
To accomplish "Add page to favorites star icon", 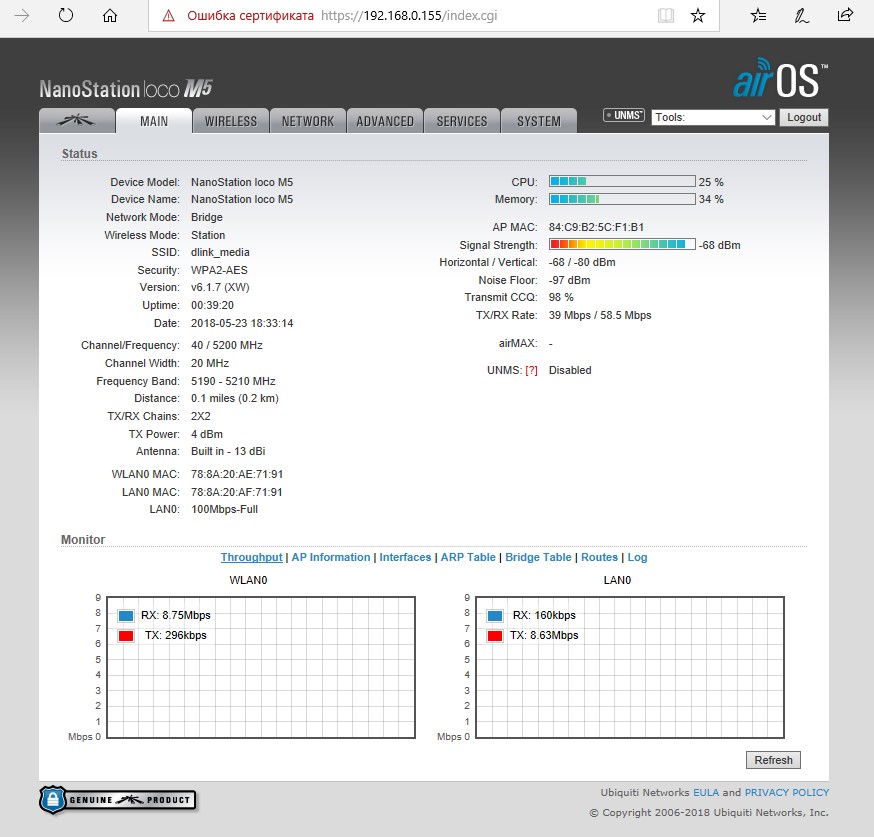I will (x=697, y=16).
